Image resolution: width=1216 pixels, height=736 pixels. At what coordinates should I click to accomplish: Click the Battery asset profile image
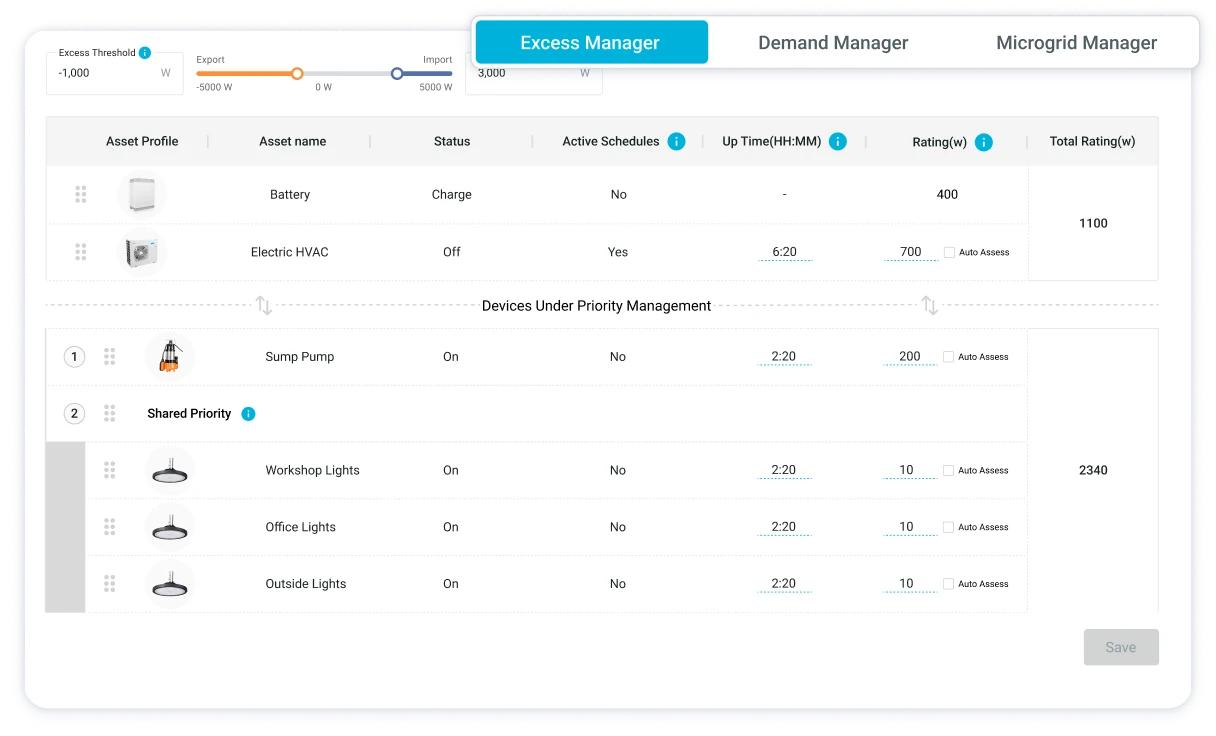tap(141, 195)
